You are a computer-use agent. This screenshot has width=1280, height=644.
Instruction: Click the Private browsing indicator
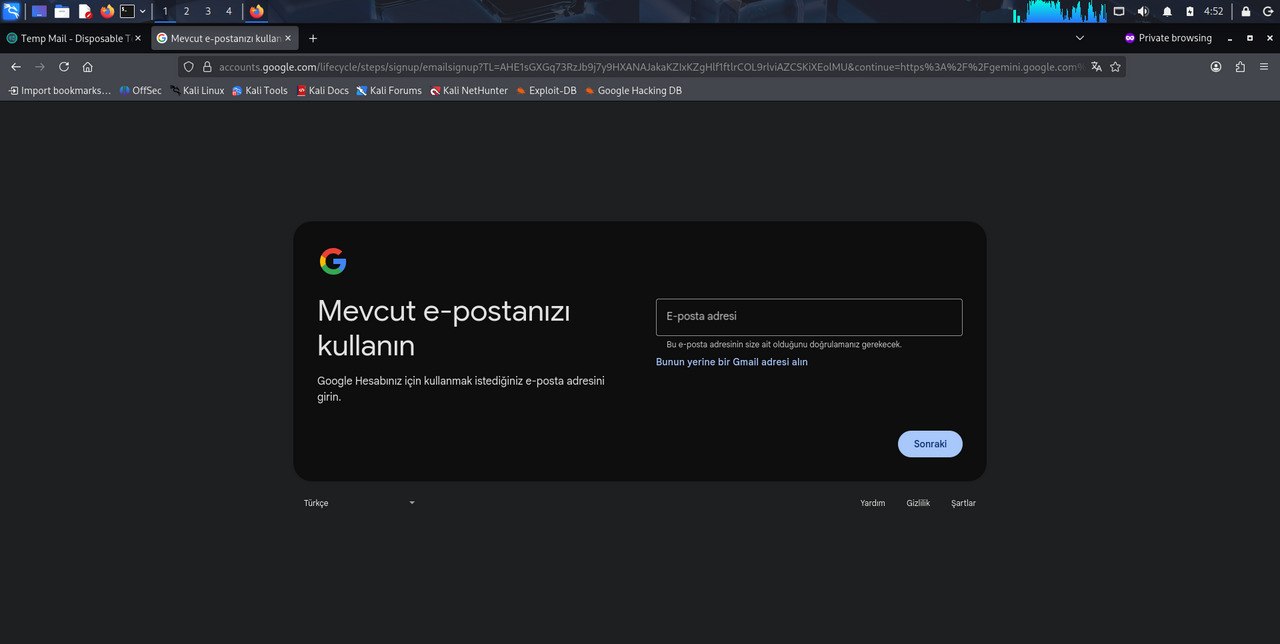point(1168,38)
